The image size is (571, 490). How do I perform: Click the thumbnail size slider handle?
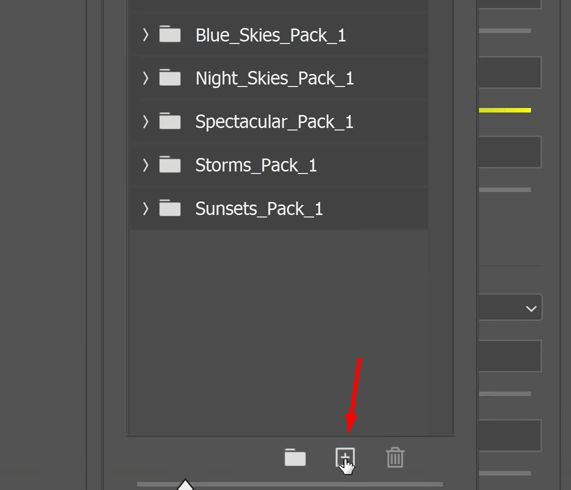pos(185,485)
